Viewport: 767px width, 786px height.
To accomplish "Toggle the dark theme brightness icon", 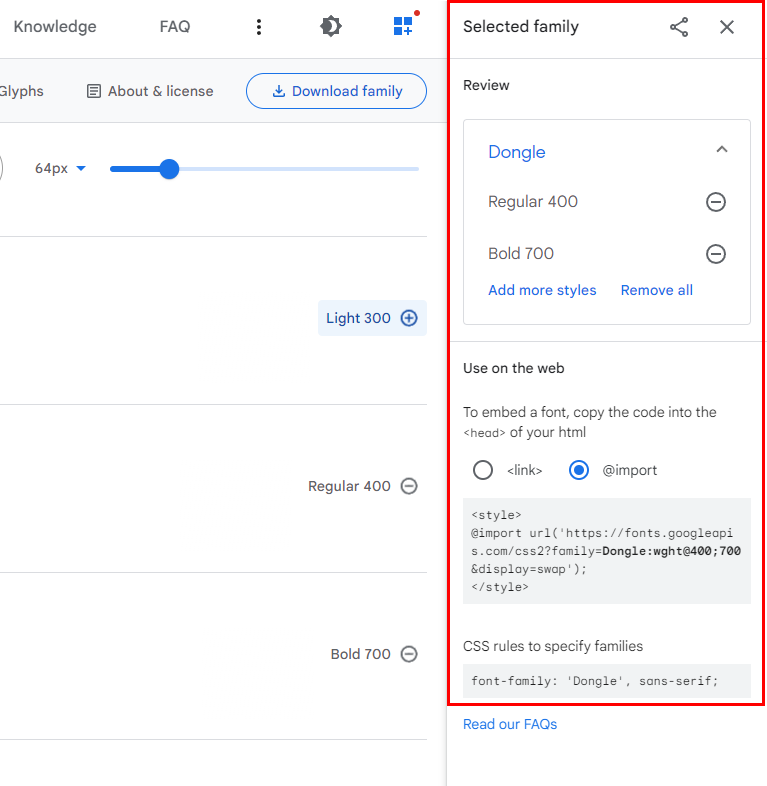I will pyautogui.click(x=331, y=26).
